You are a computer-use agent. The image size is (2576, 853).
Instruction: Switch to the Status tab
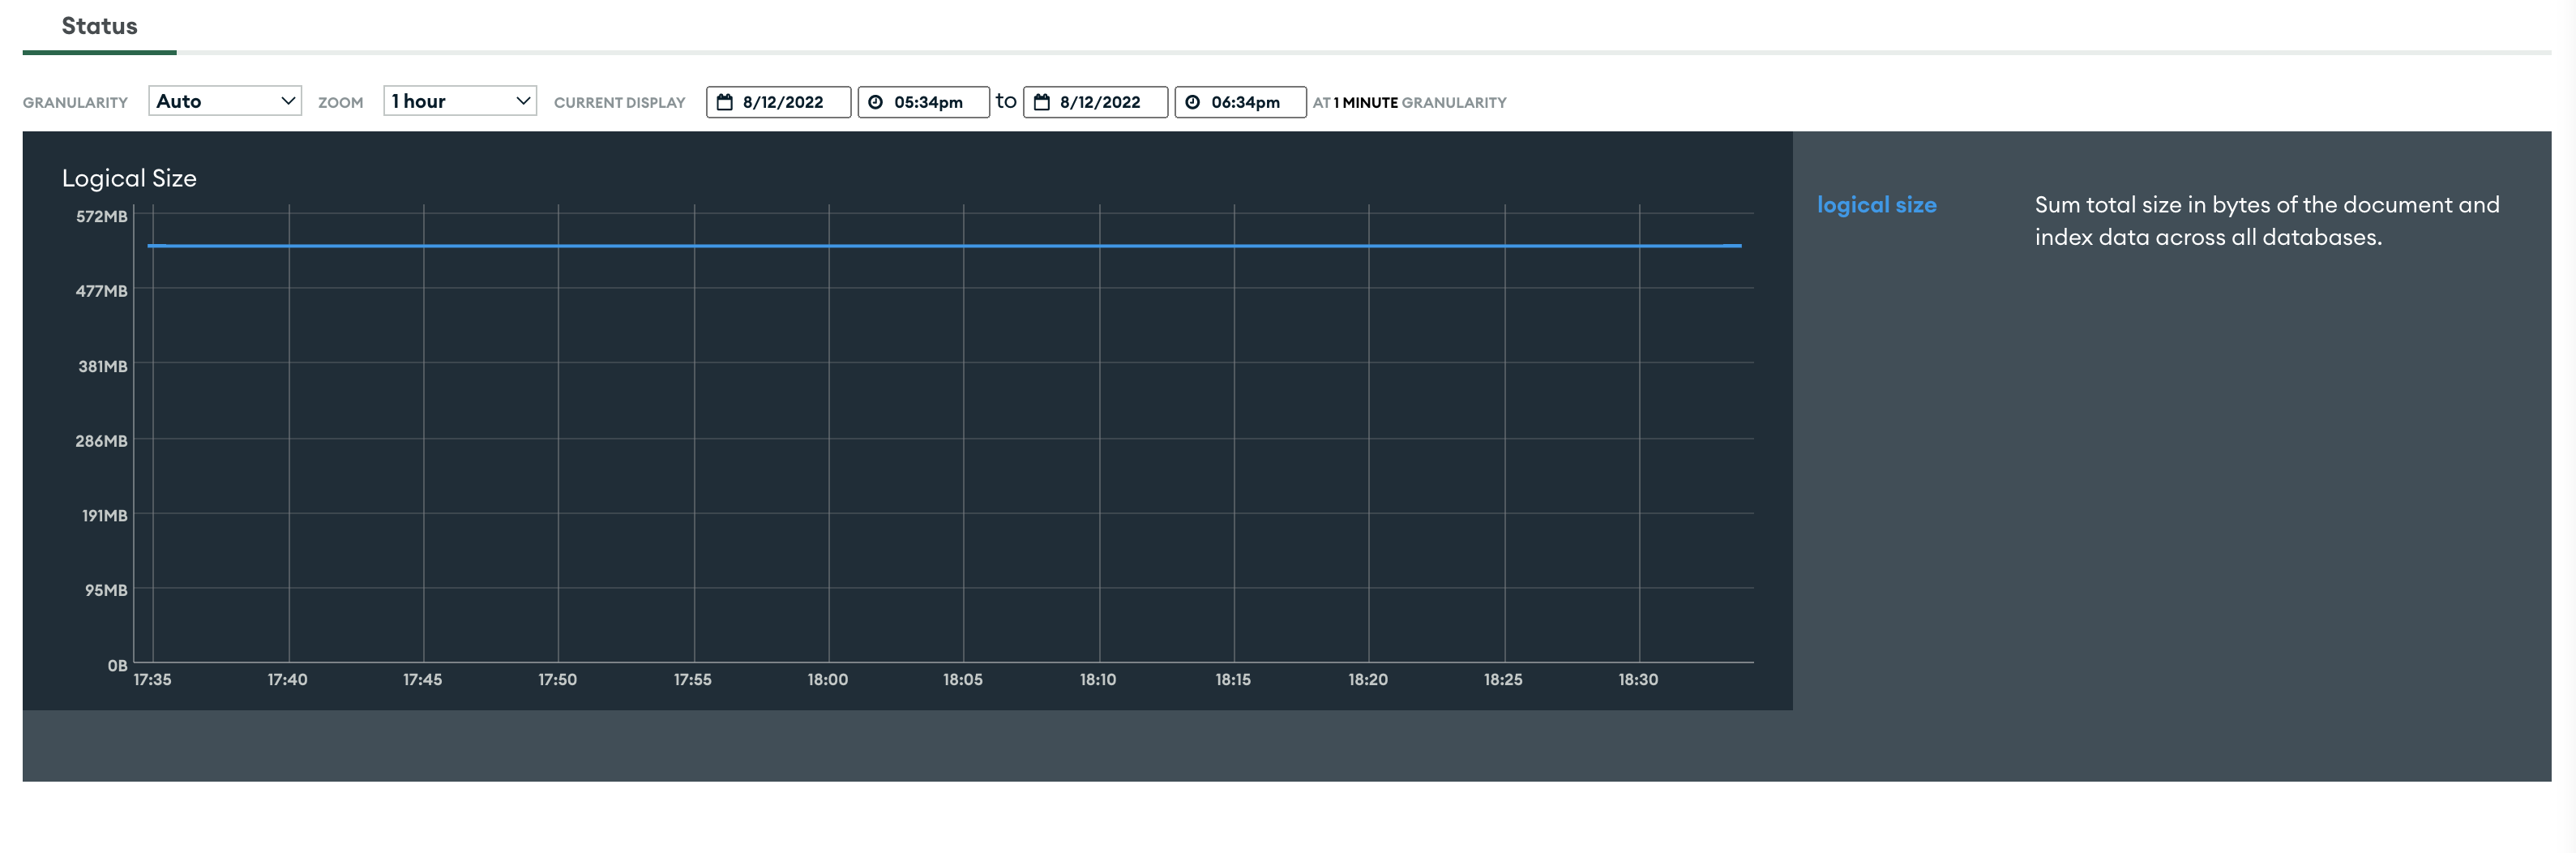[x=99, y=26]
